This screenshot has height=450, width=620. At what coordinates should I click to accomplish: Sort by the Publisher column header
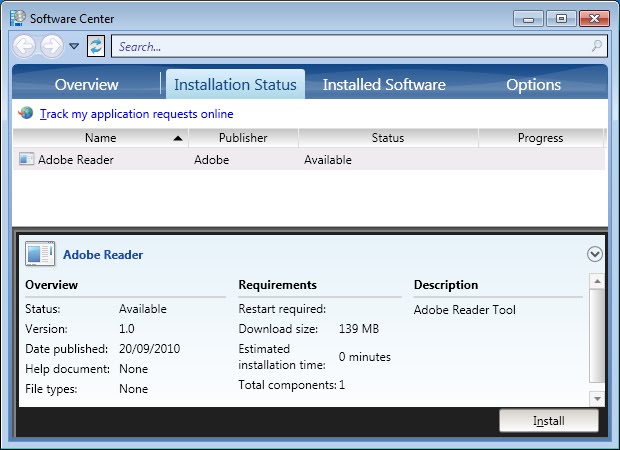[243, 138]
